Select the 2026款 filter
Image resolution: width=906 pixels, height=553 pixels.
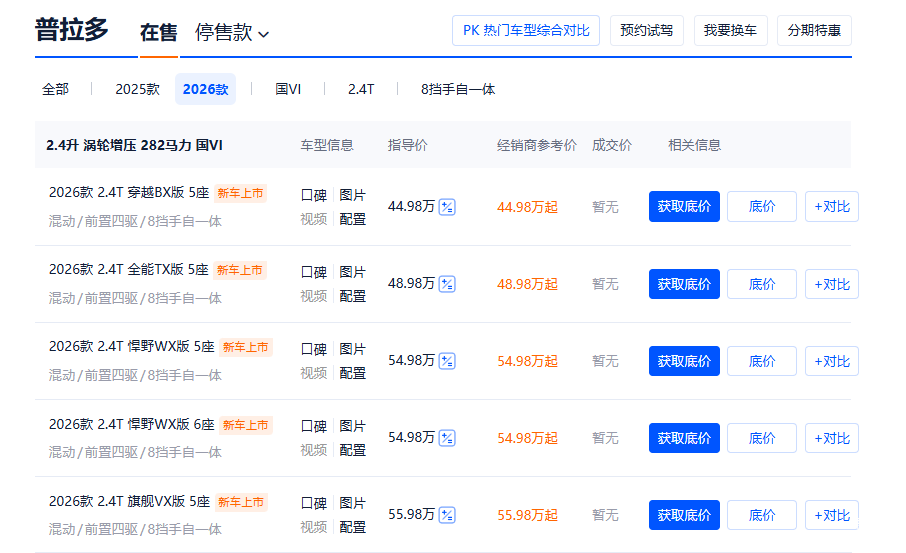click(x=206, y=89)
